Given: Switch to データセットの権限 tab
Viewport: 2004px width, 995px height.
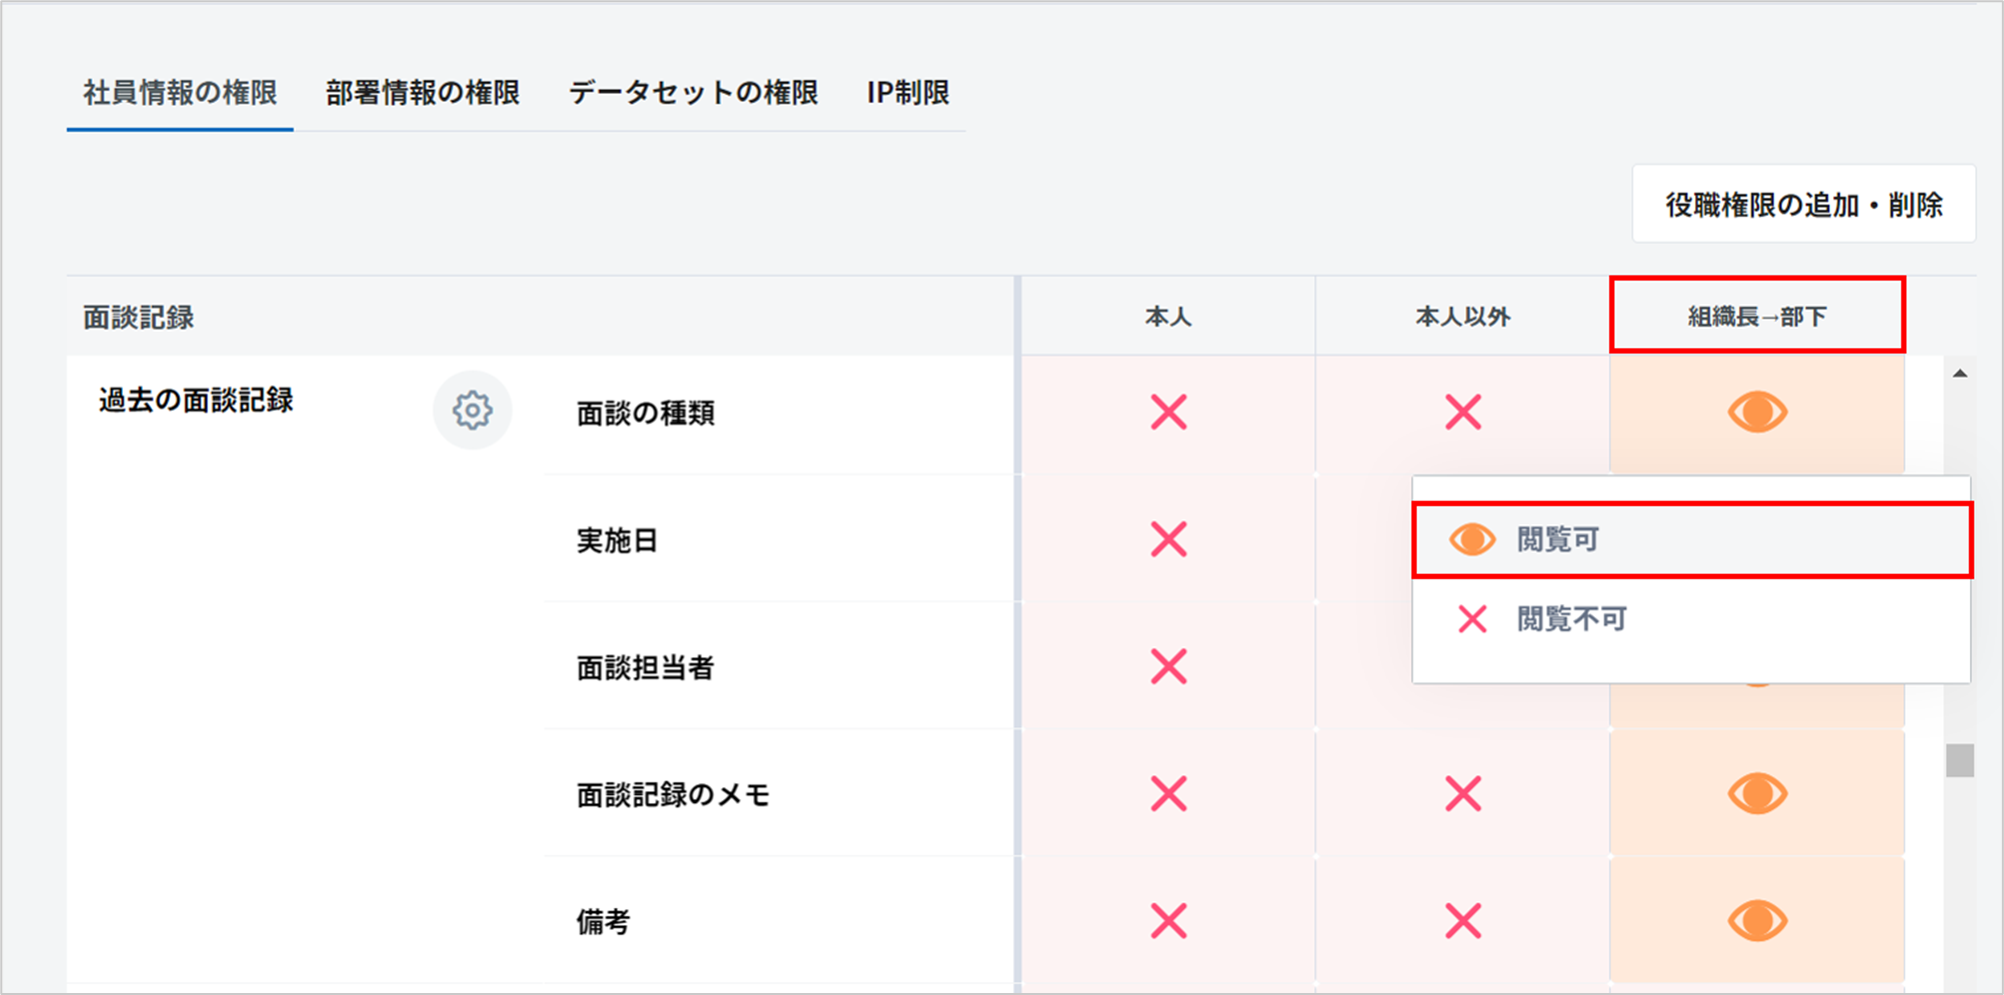Looking at the screenshot, I should pos(693,93).
